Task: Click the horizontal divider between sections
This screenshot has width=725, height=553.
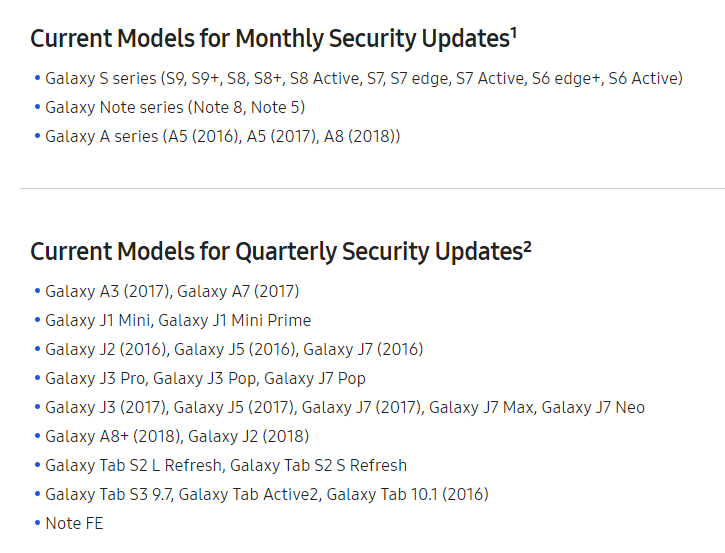Action: coord(372,188)
